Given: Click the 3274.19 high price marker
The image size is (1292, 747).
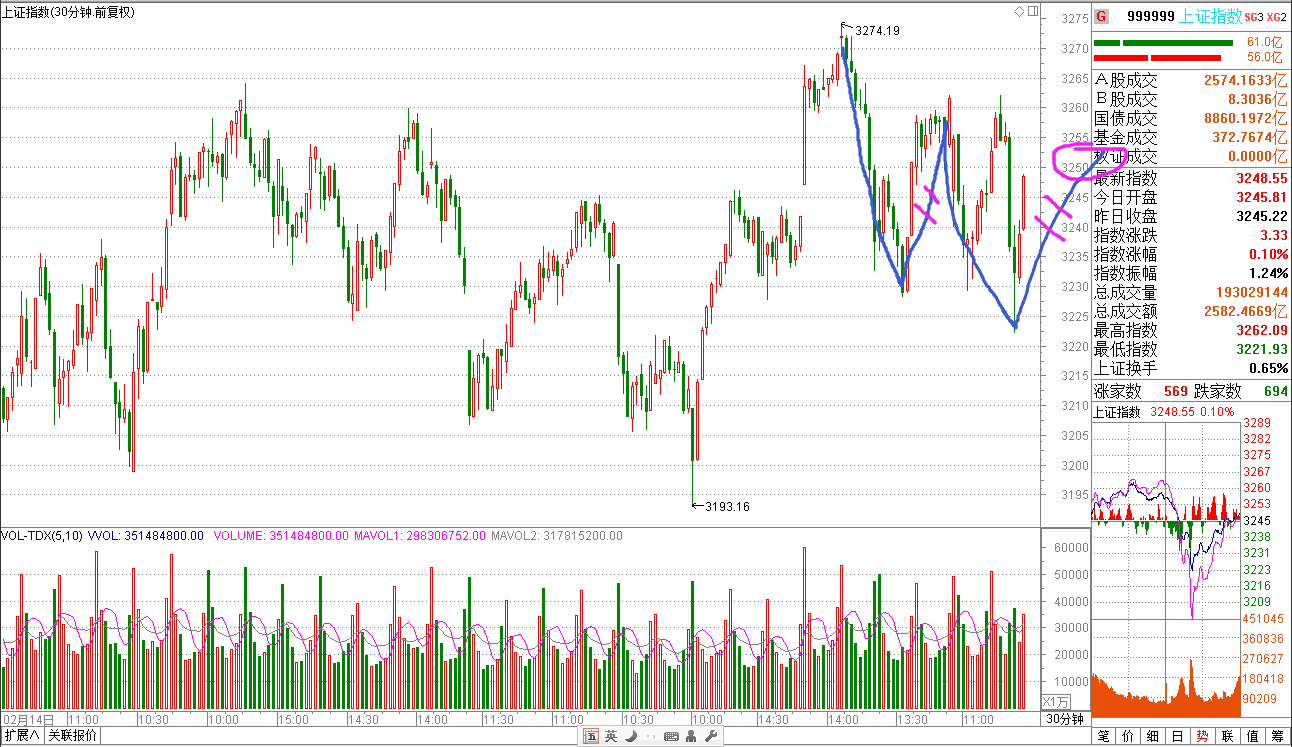Looking at the screenshot, I should click(877, 31).
